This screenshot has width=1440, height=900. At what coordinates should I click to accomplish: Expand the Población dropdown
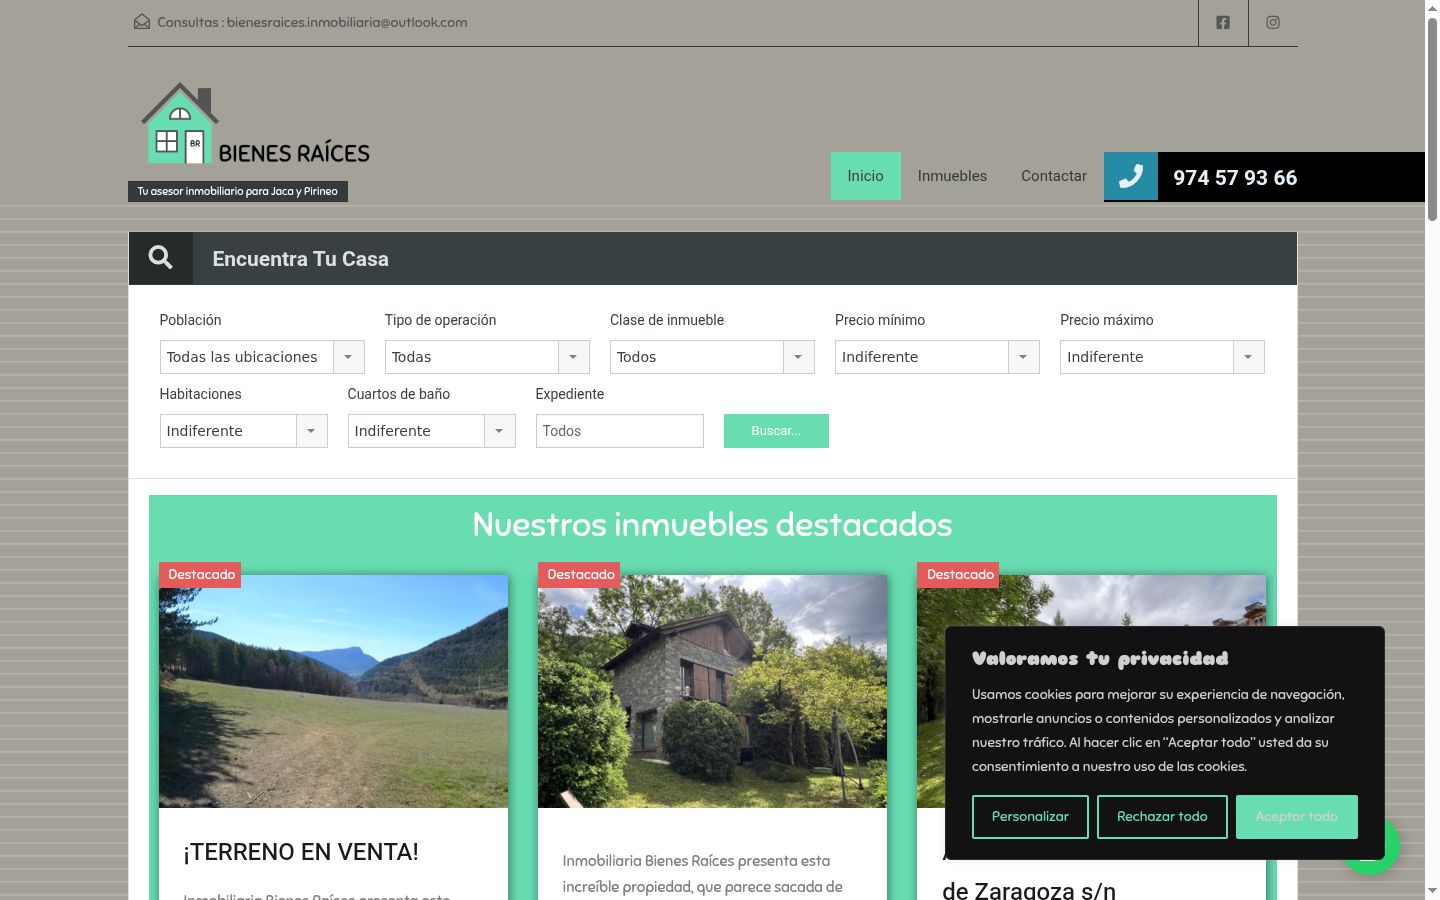(262, 357)
